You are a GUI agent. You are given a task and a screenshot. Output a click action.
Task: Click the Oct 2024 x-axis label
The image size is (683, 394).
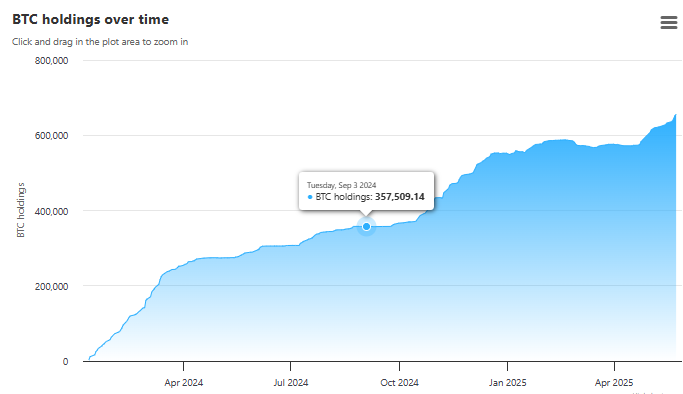(x=399, y=383)
